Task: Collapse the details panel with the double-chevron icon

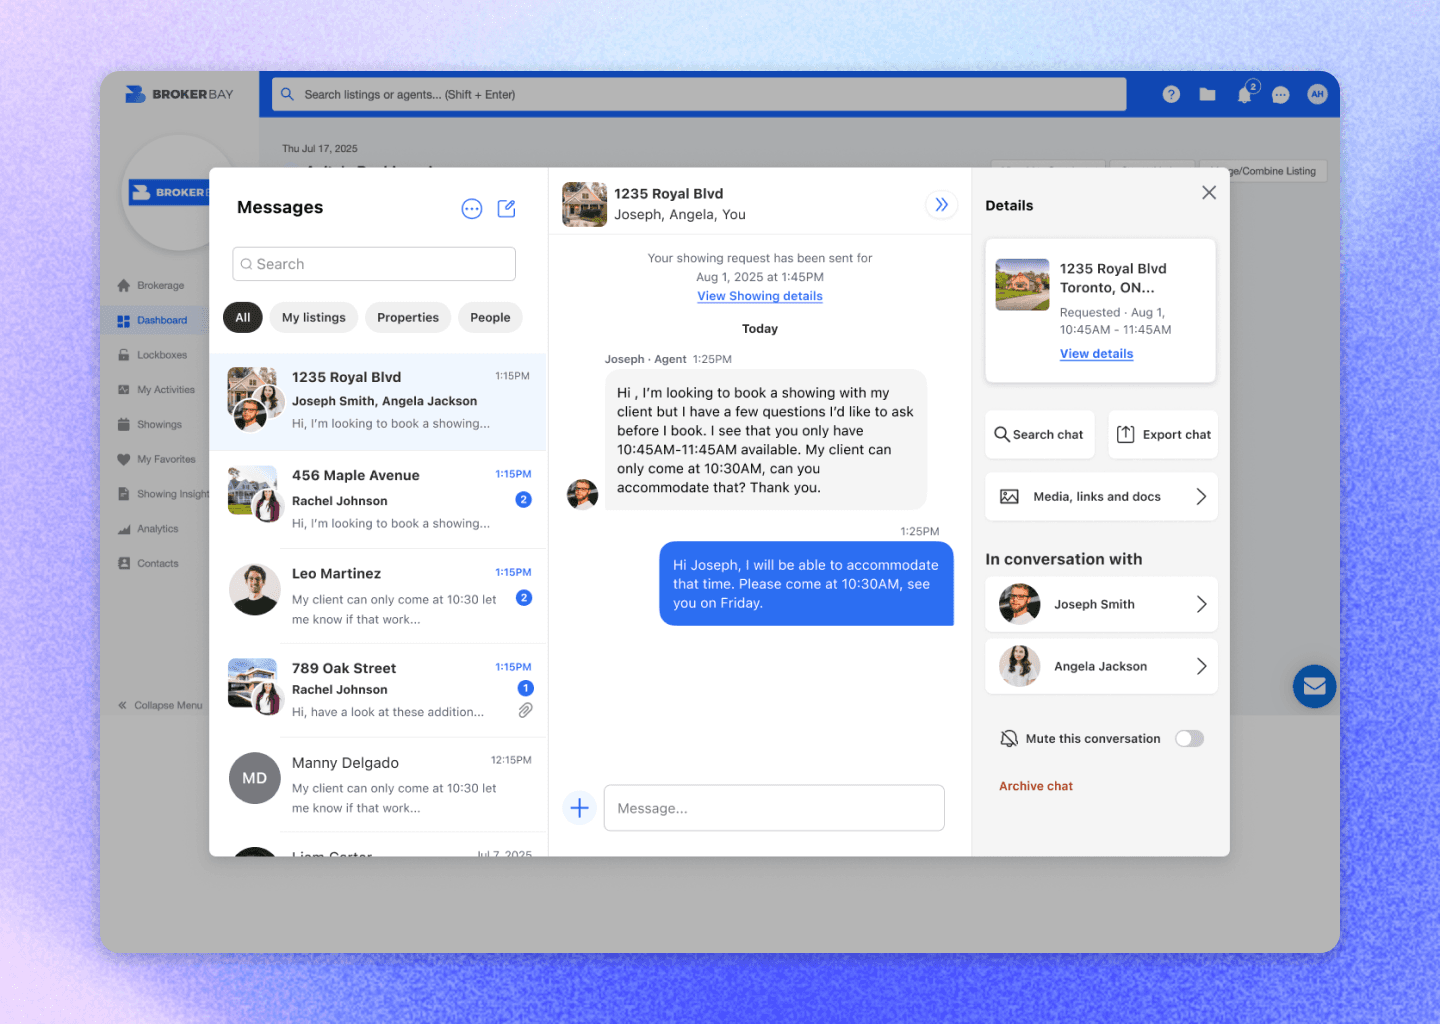Action: tap(941, 205)
